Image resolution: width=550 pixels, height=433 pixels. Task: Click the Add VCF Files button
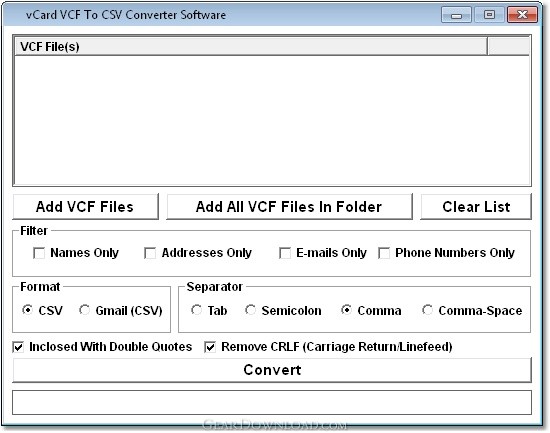tap(85, 207)
